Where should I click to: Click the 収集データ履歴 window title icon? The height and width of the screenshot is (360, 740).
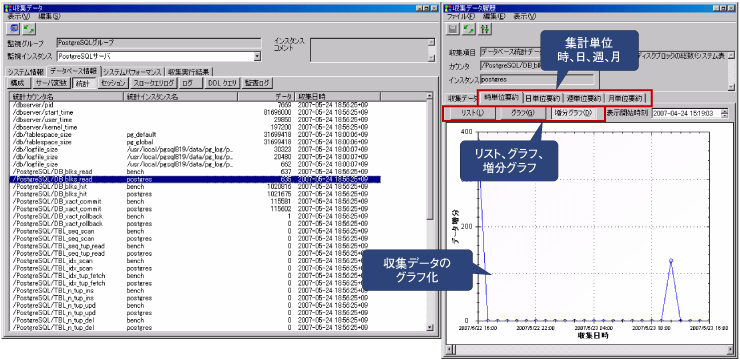(447, 8)
